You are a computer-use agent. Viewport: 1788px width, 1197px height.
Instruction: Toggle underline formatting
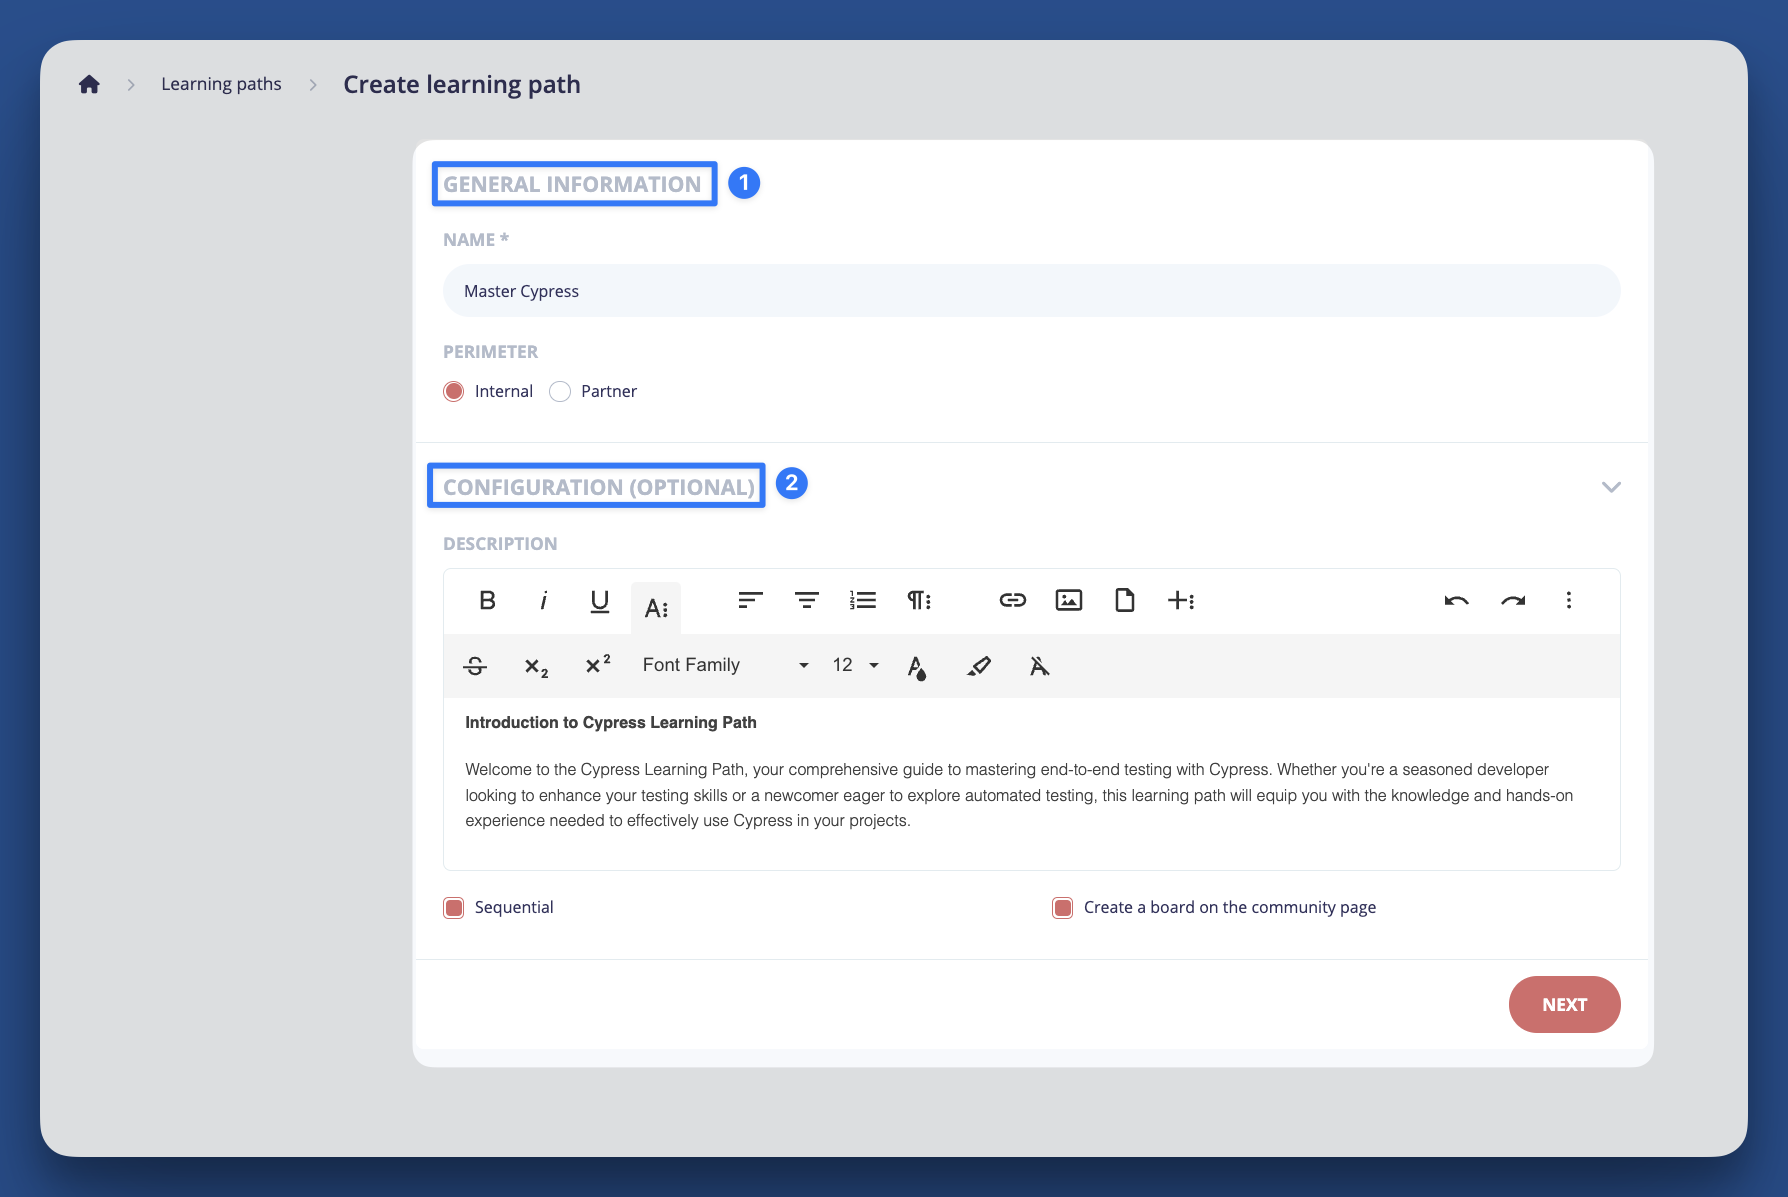pos(599,600)
